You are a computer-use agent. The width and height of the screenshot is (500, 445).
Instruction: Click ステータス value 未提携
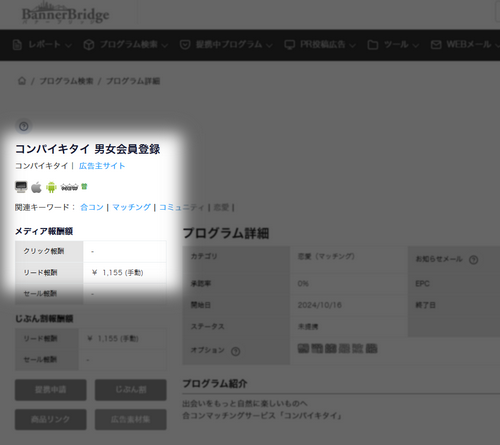[308, 327]
